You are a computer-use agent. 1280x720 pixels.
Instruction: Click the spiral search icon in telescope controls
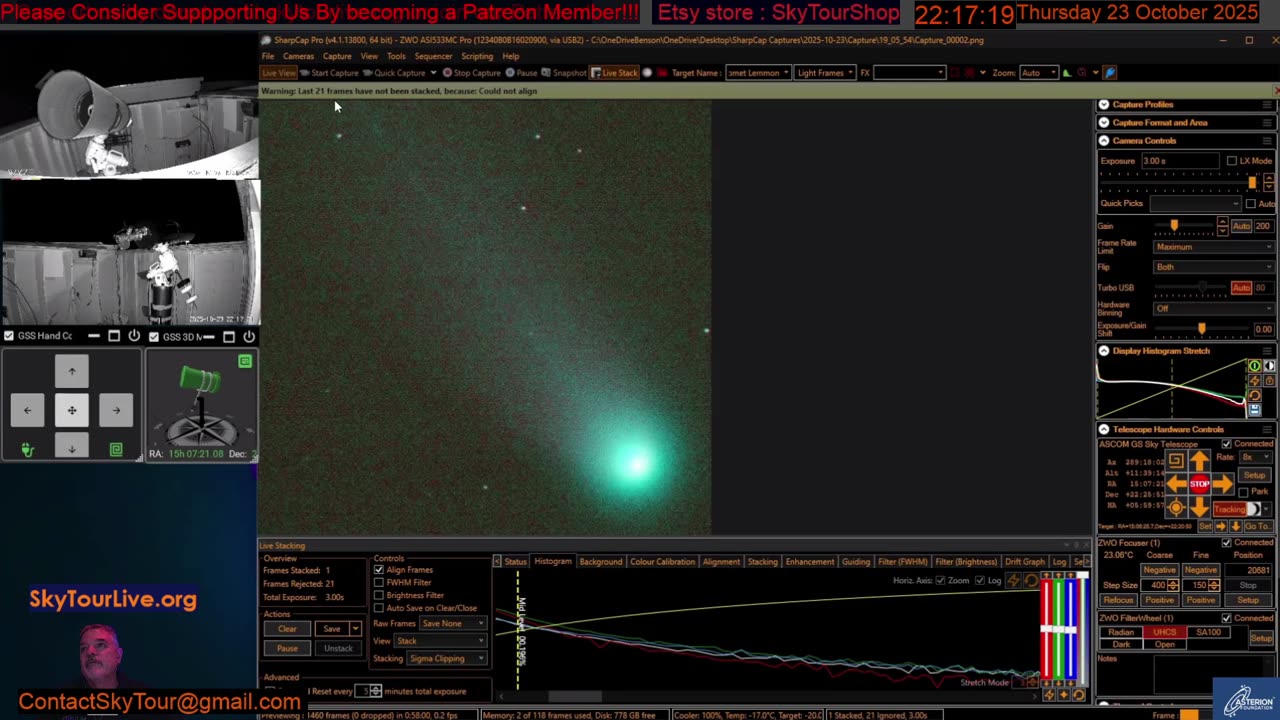coord(1176,461)
